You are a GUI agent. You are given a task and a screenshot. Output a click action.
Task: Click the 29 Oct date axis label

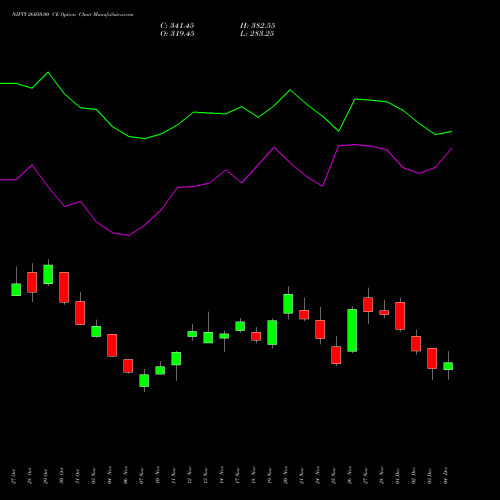click(46, 476)
